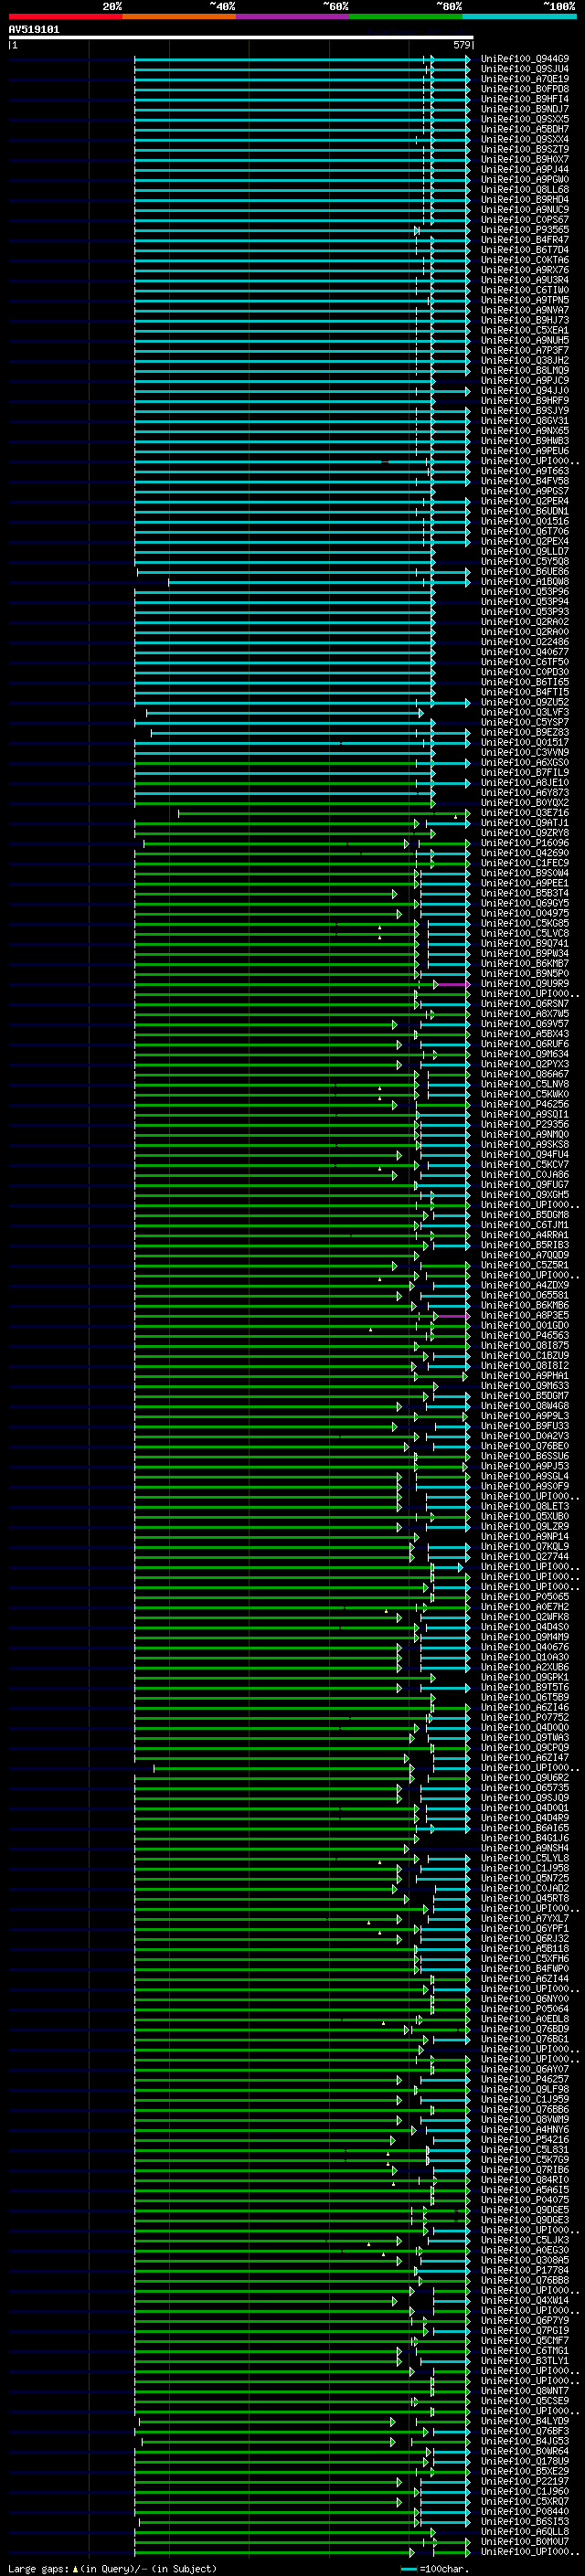The height and width of the screenshot is (2576, 585).
Task: Select label UniRef100_Q53P96
Action: [x=525, y=592]
